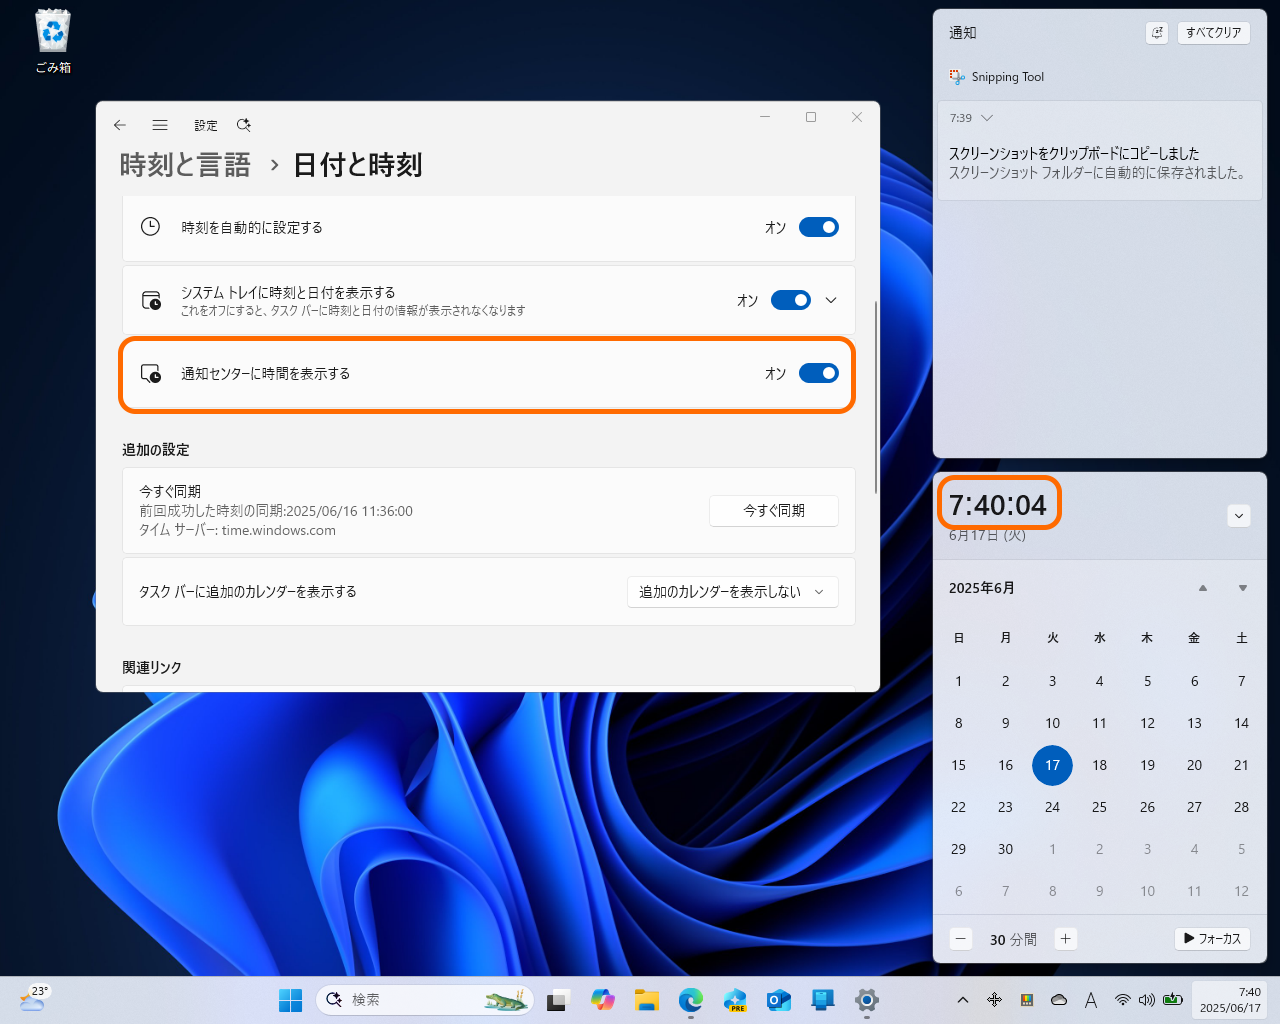
Task: Turn off システムトレイに時刻と日付を表示する
Action: click(x=790, y=300)
